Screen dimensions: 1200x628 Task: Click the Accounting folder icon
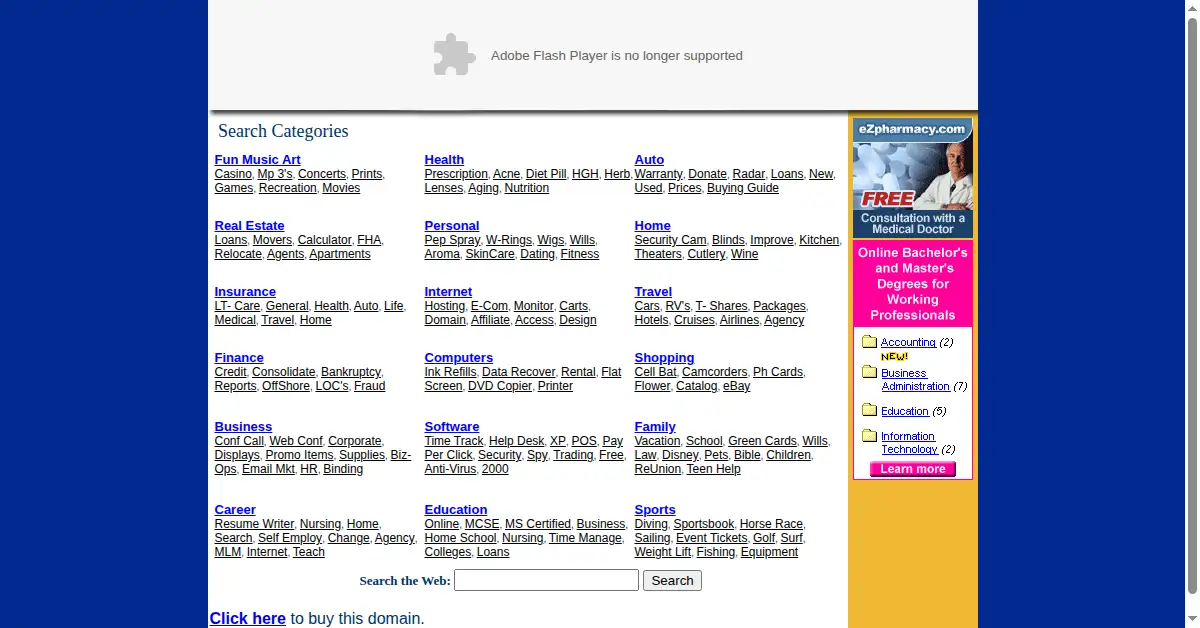tap(869, 342)
